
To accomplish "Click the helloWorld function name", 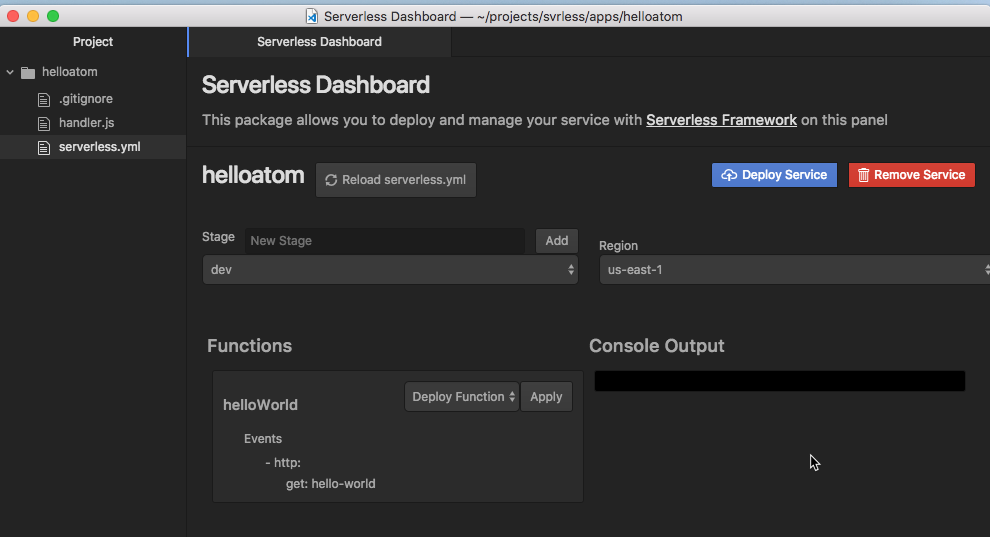I will coord(260,404).
